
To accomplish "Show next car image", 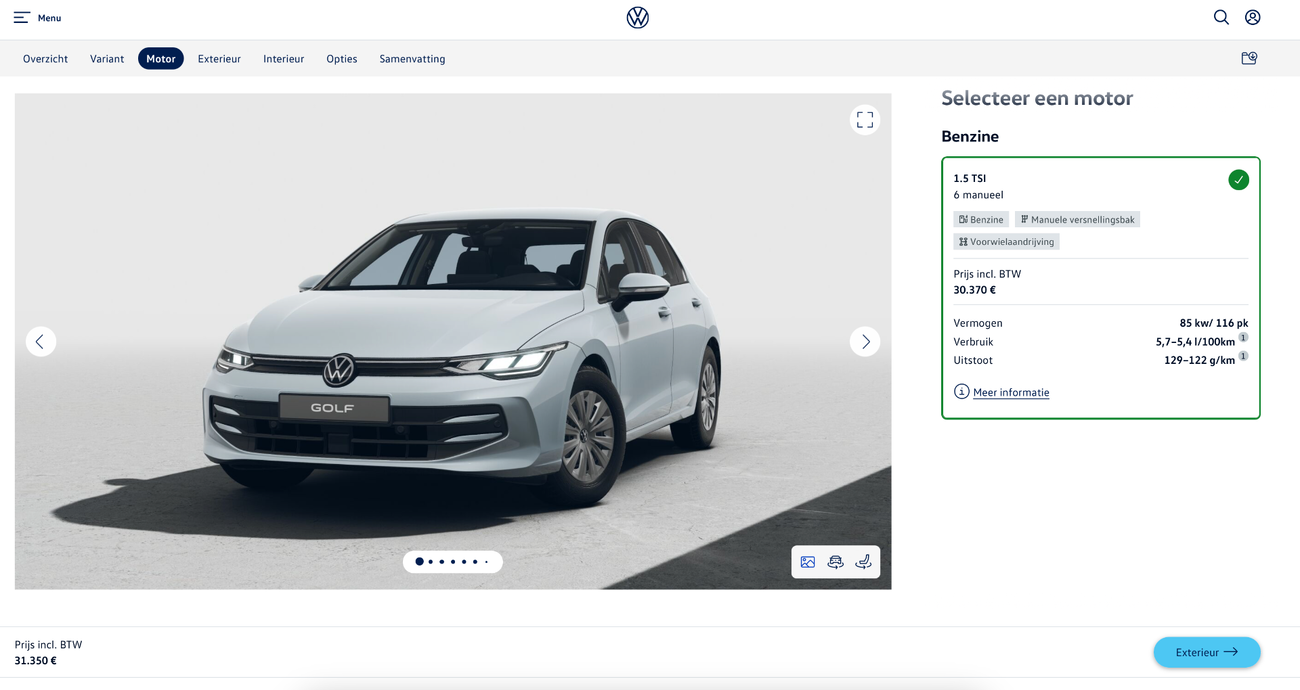I will [865, 342].
